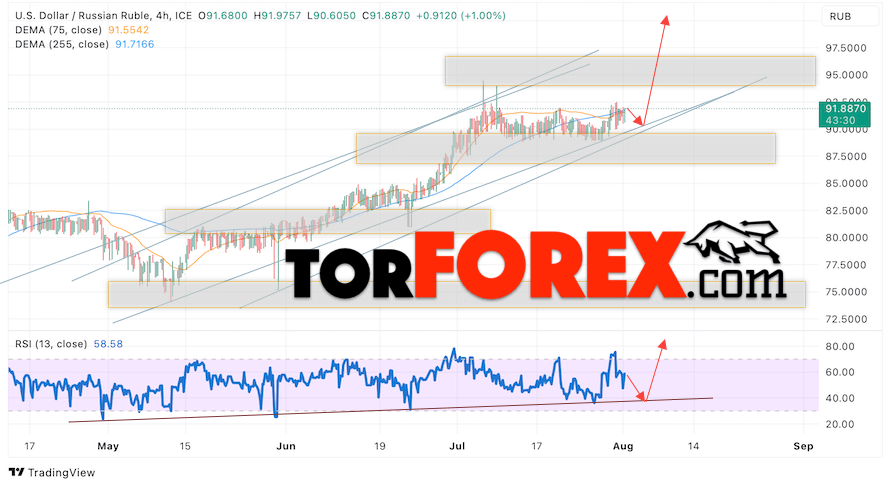Screen dimensions: 891x487
Task: Click the open price O91.6800 value
Action: pos(223,16)
